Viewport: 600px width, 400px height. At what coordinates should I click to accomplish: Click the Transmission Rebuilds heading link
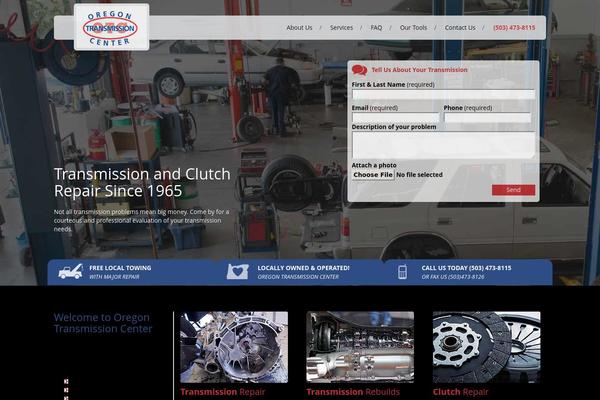coord(353,392)
